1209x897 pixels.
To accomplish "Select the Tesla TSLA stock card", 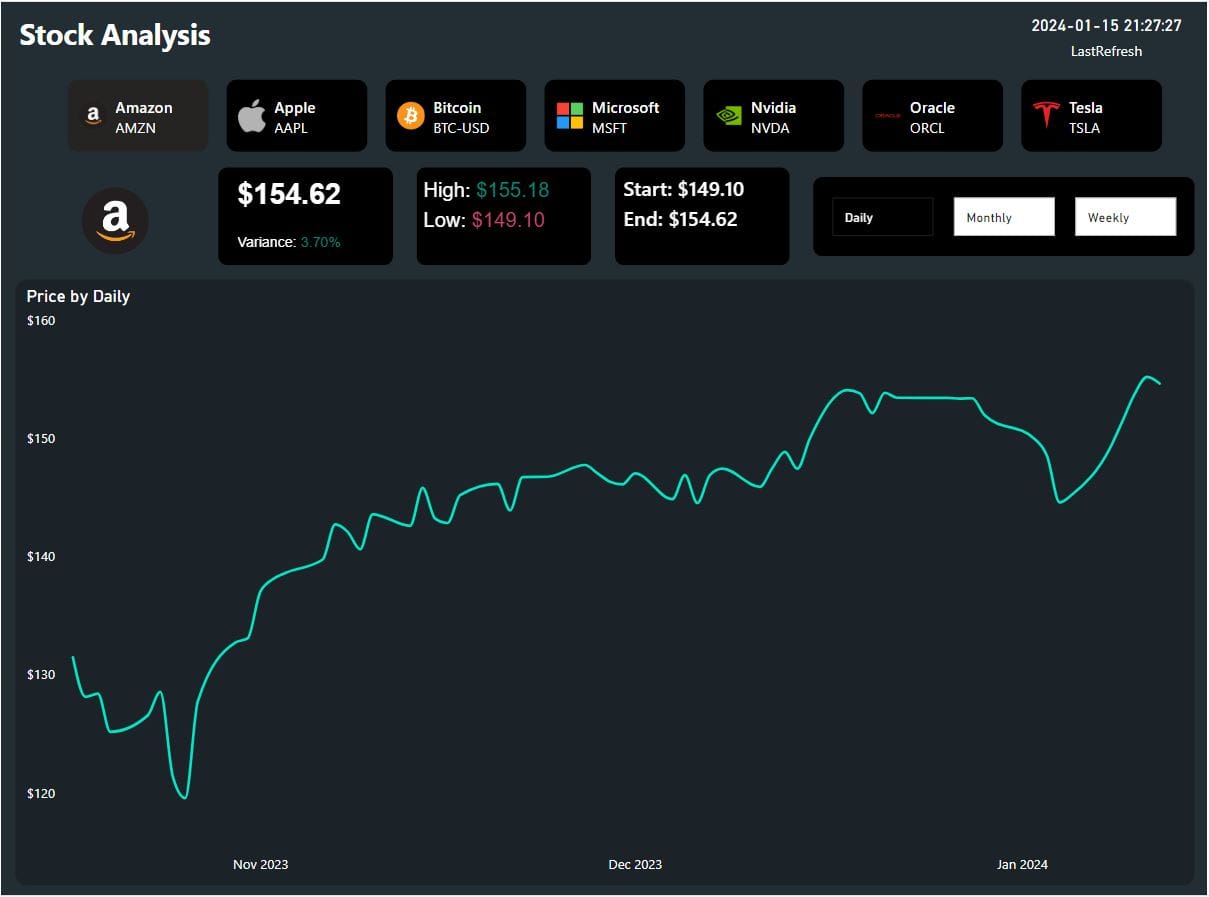I will click(x=1092, y=116).
